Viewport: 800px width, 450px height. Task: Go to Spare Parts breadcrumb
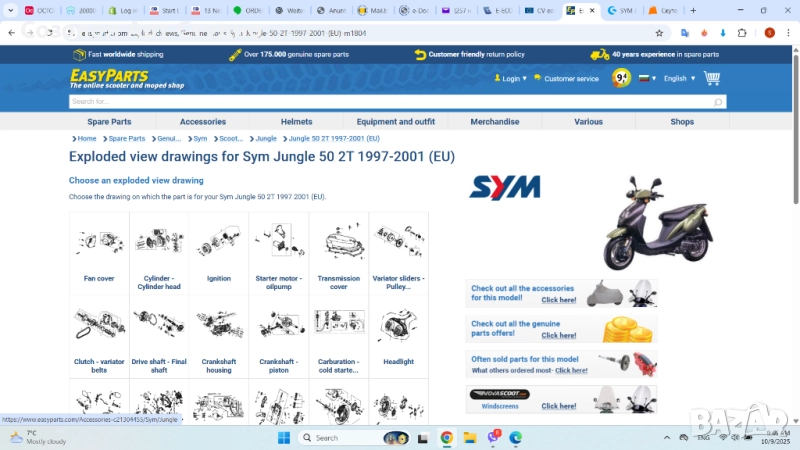coord(127,138)
